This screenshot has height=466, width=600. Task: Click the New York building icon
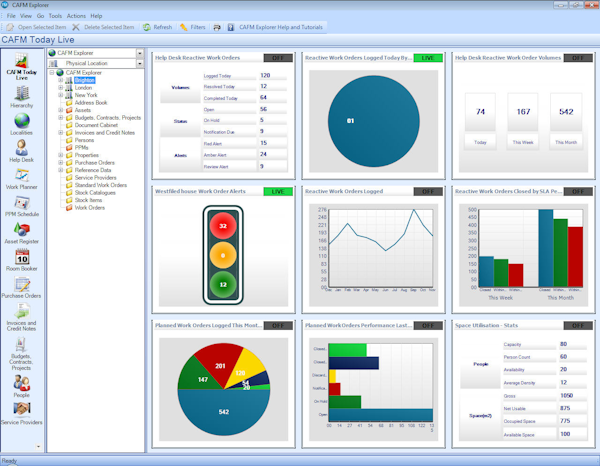69,95
